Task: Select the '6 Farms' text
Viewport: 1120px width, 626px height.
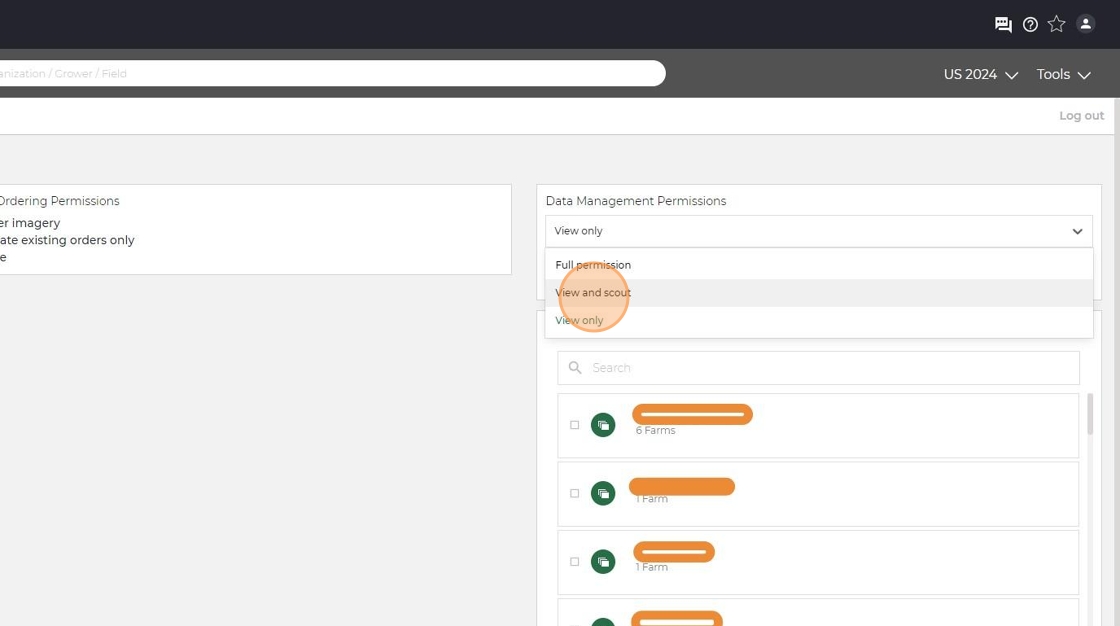Action: 655,430
